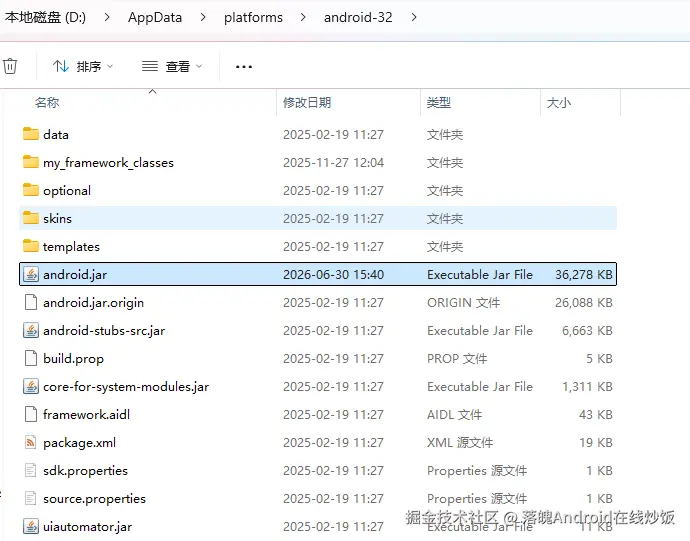The width and height of the screenshot is (690, 541).
Task: Click AppData in breadcrumb path
Action: tap(155, 17)
